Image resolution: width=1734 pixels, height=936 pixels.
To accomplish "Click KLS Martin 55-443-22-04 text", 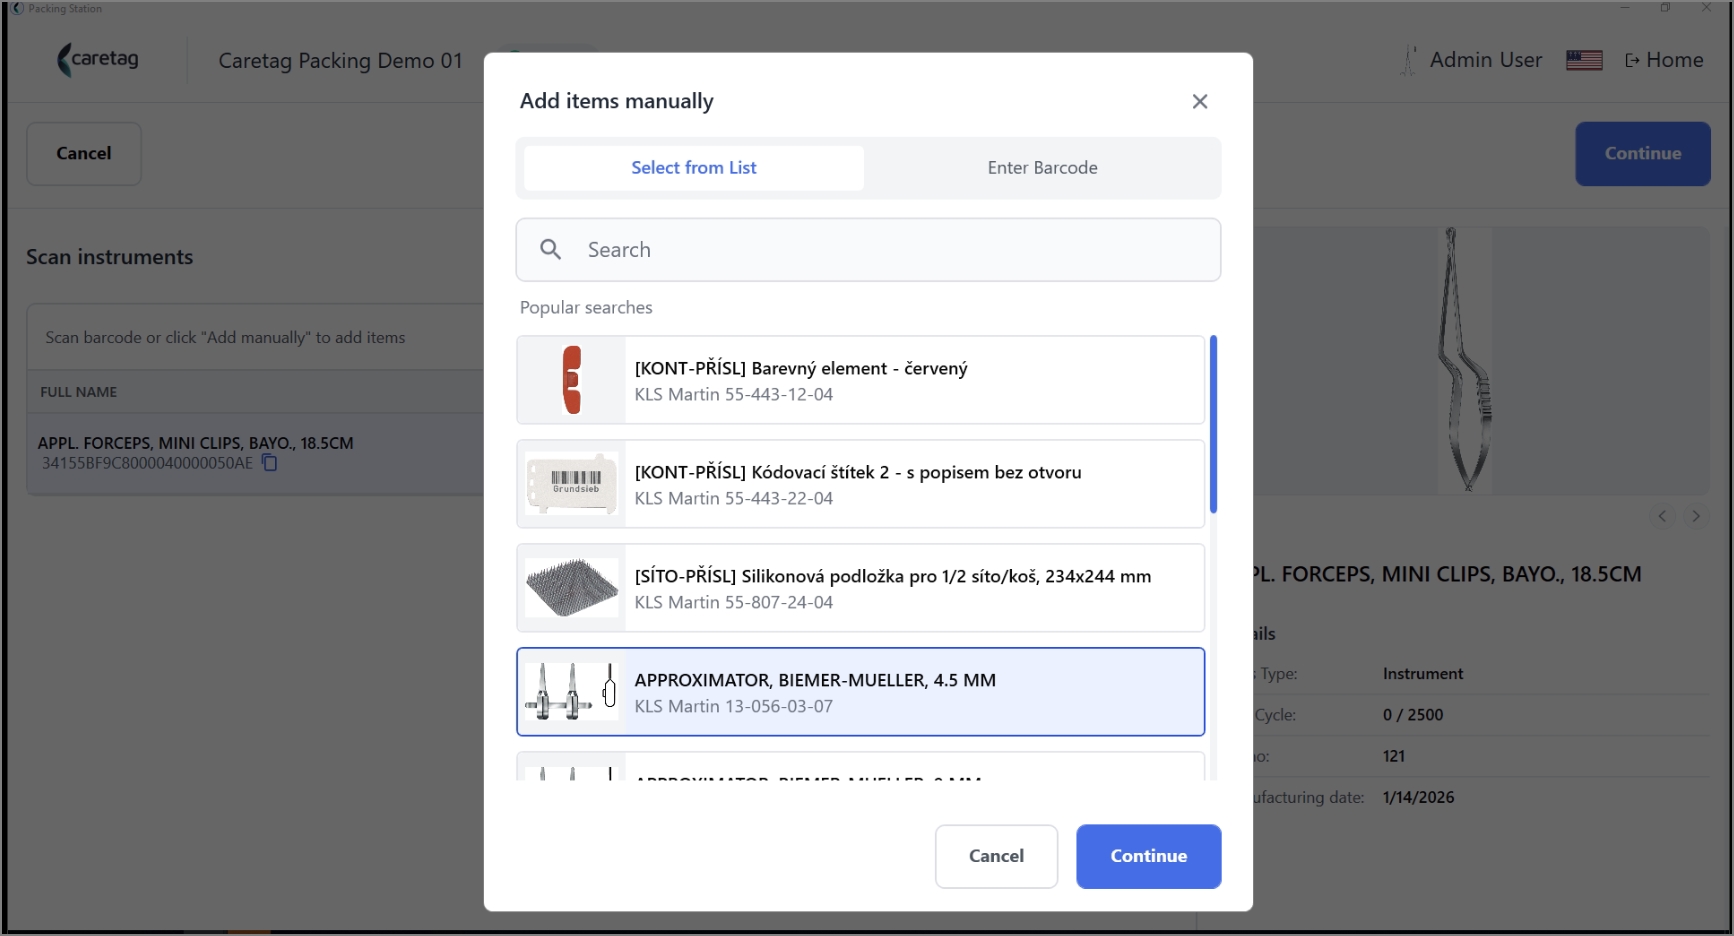I will pyautogui.click(x=733, y=498).
